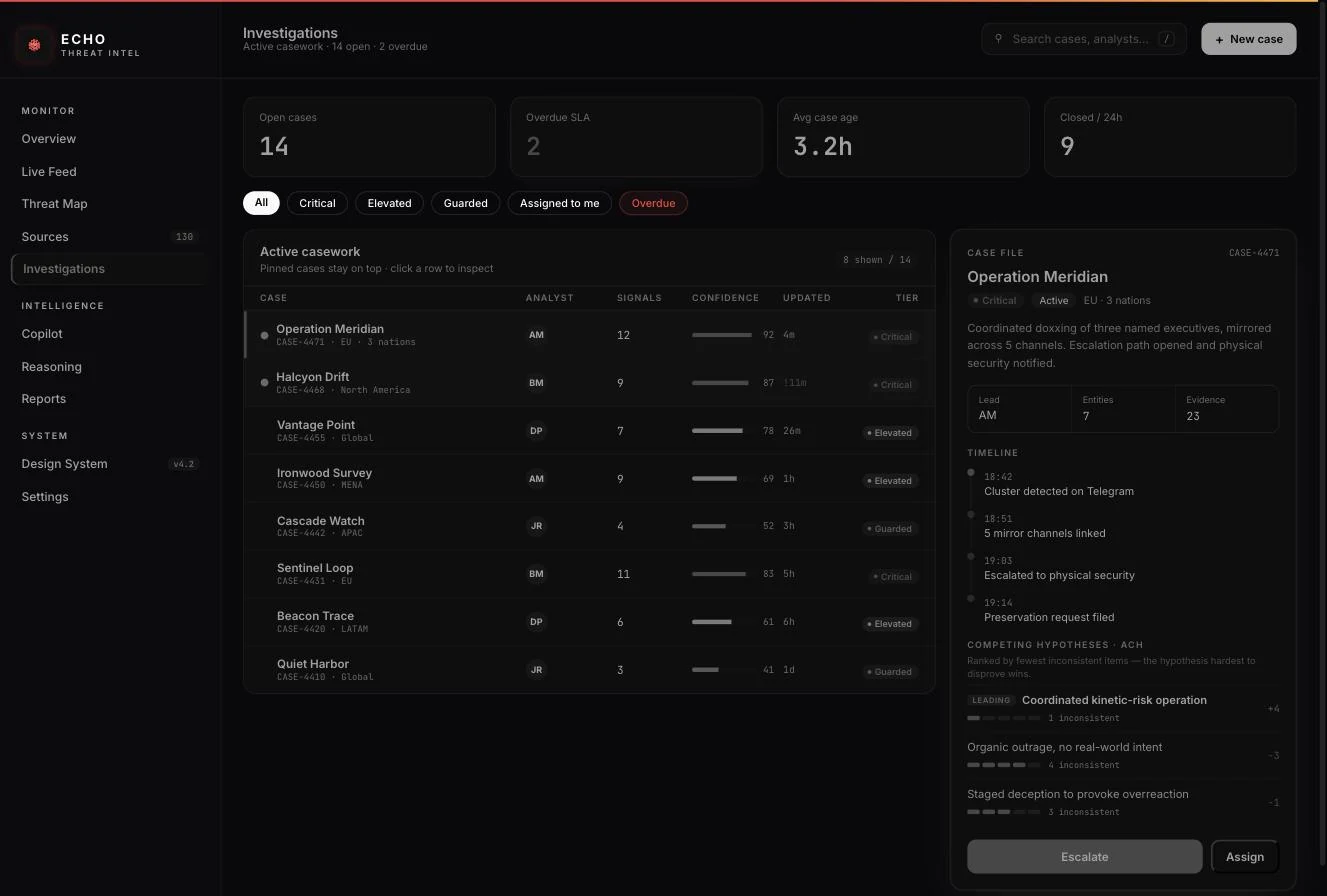
Task: Focus the Search cases input field
Action: click(1084, 39)
